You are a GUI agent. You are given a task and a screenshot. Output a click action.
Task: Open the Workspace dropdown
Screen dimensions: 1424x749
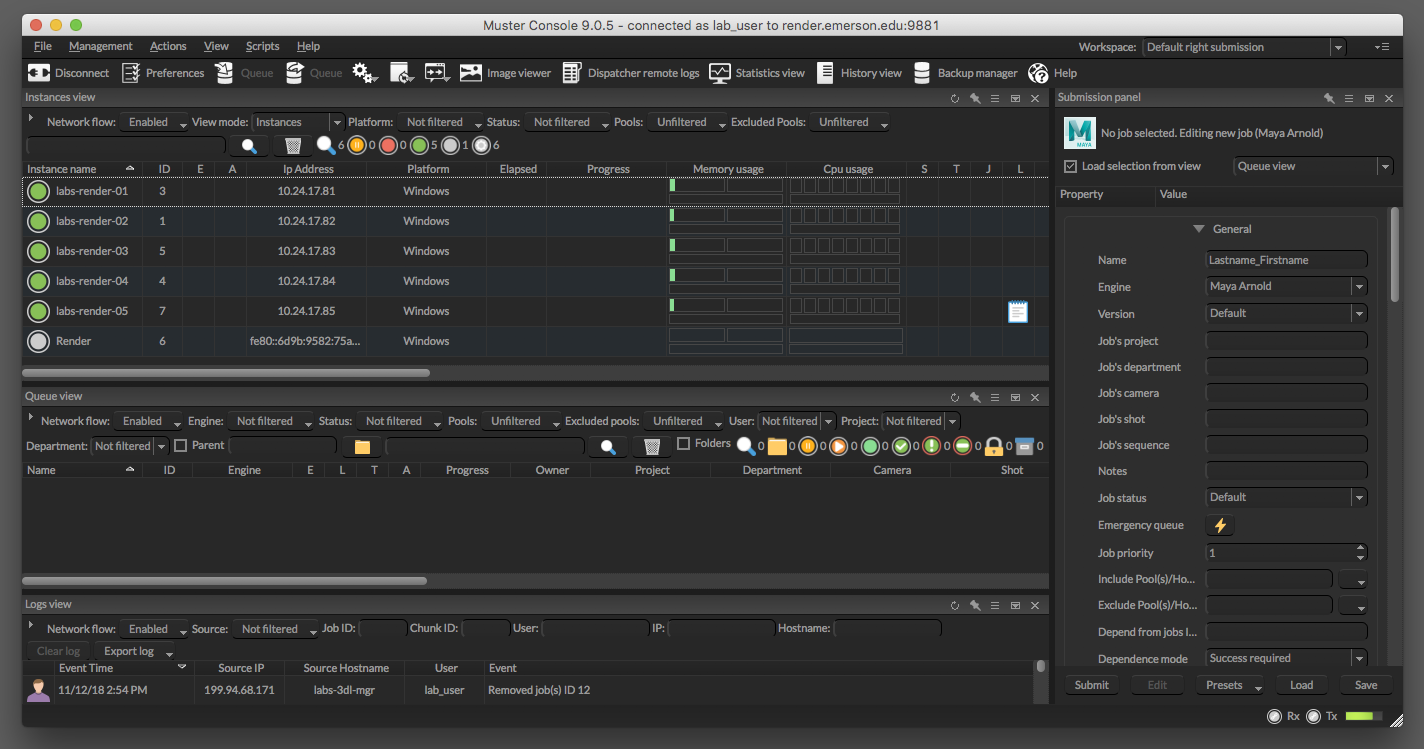pyautogui.click(x=1244, y=47)
